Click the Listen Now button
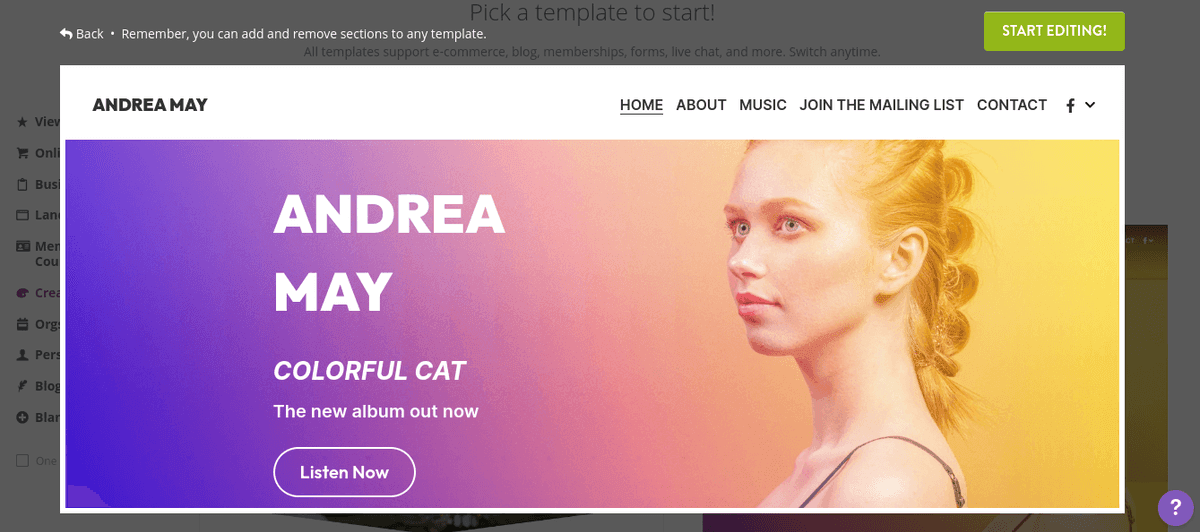 (x=344, y=472)
